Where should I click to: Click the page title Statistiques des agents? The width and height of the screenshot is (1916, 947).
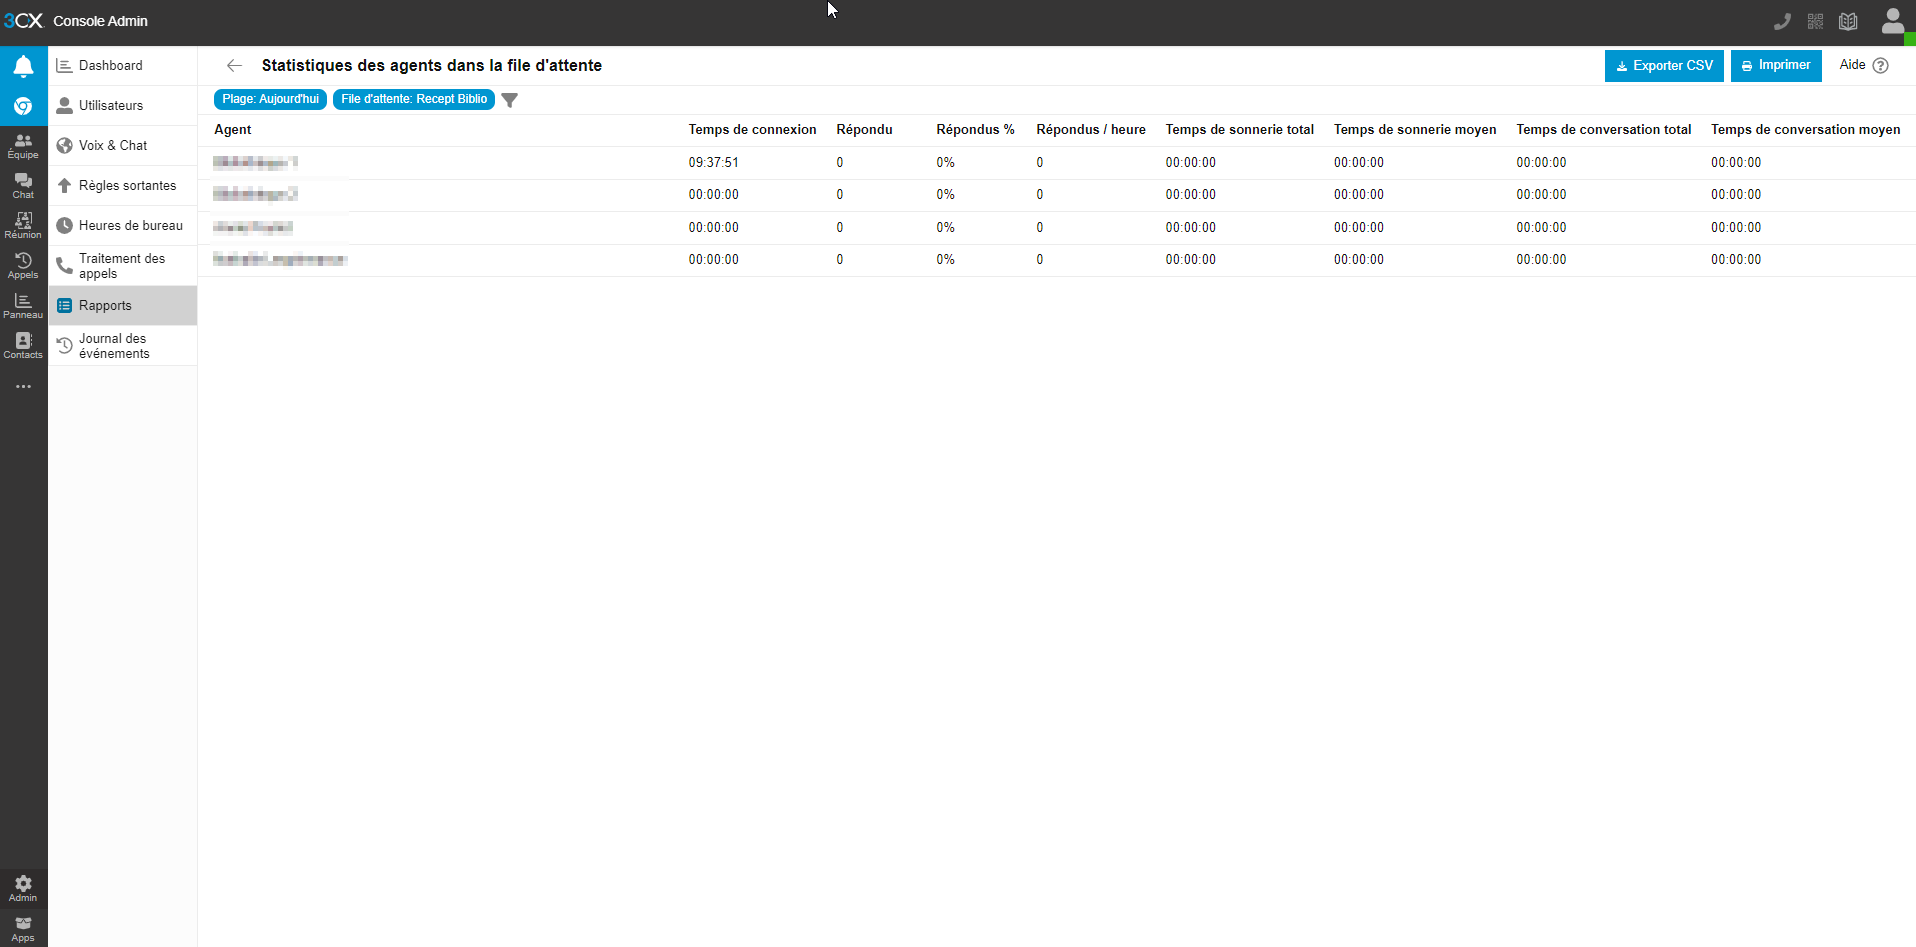[432, 66]
